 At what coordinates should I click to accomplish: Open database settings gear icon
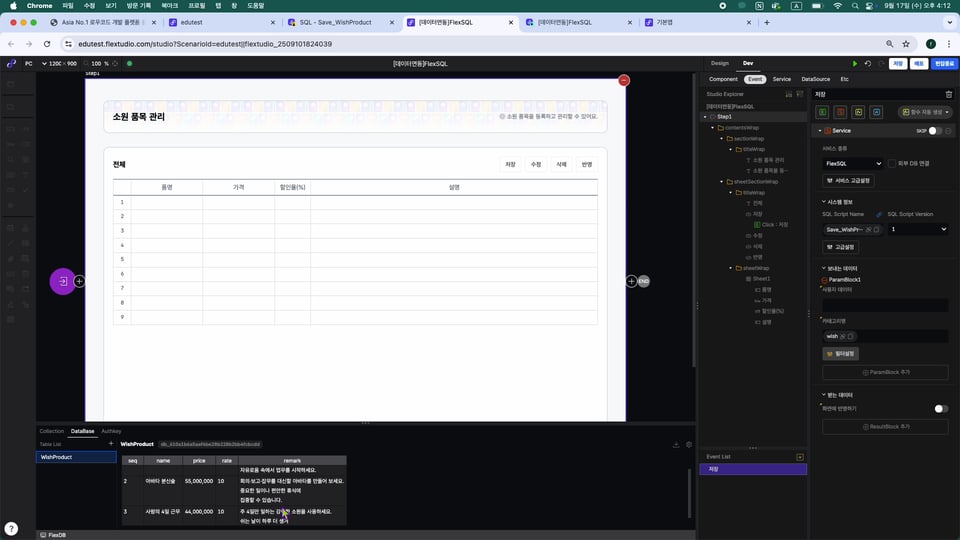(x=689, y=444)
